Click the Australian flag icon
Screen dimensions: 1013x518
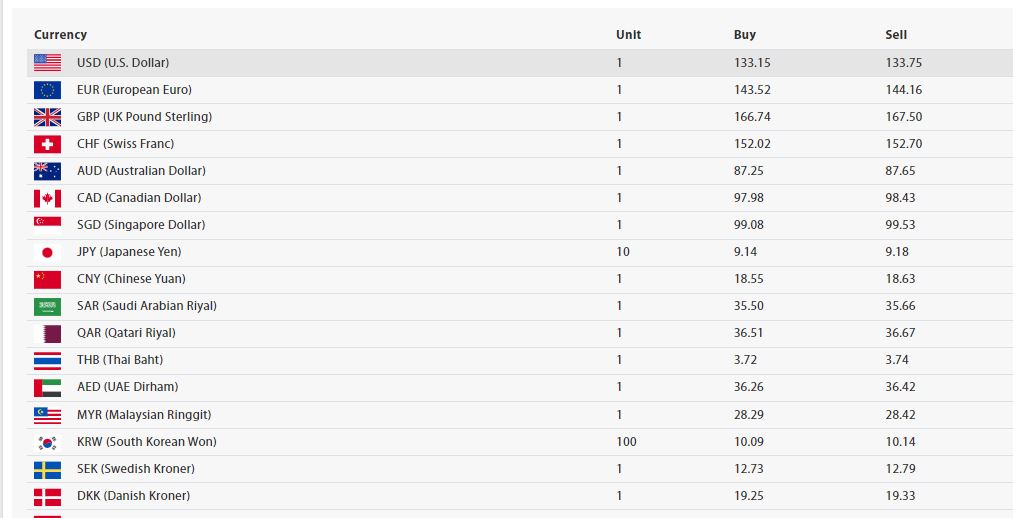47,171
